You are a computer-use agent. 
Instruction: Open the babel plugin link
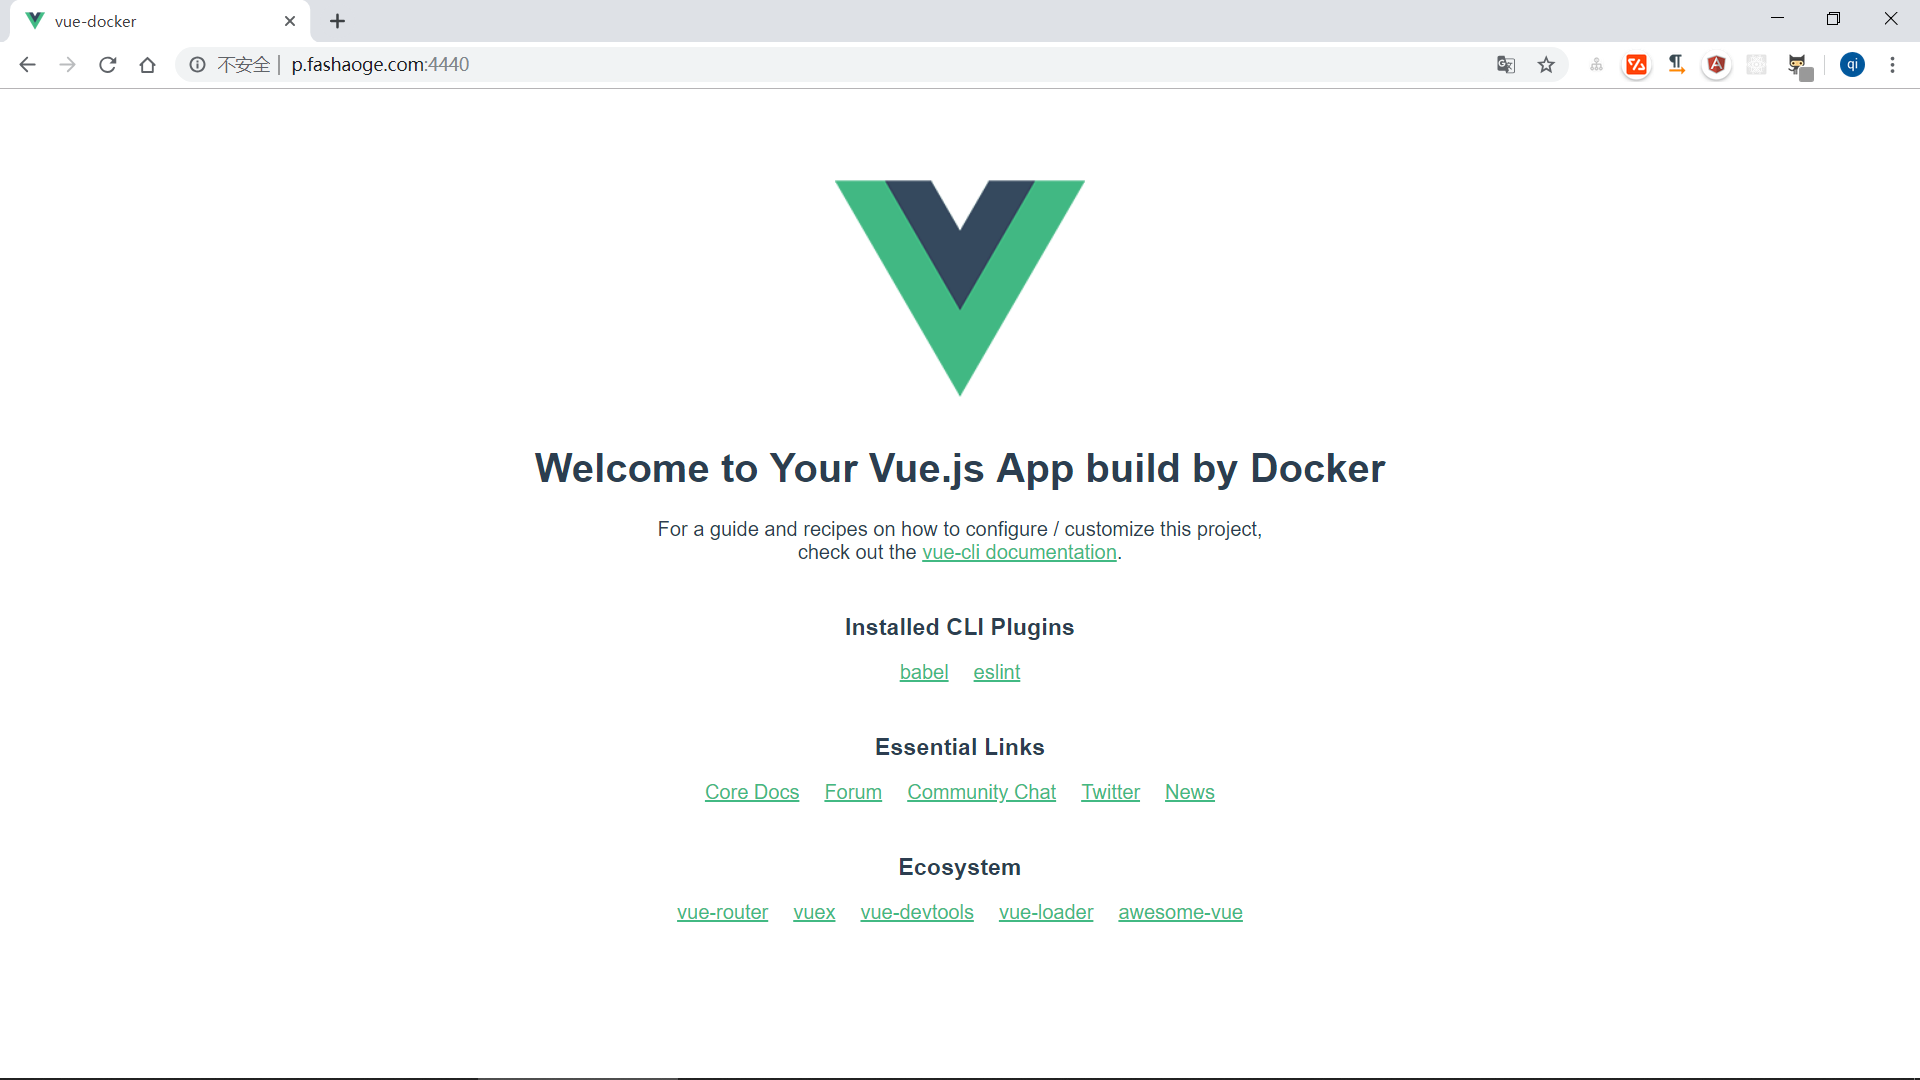[924, 672]
